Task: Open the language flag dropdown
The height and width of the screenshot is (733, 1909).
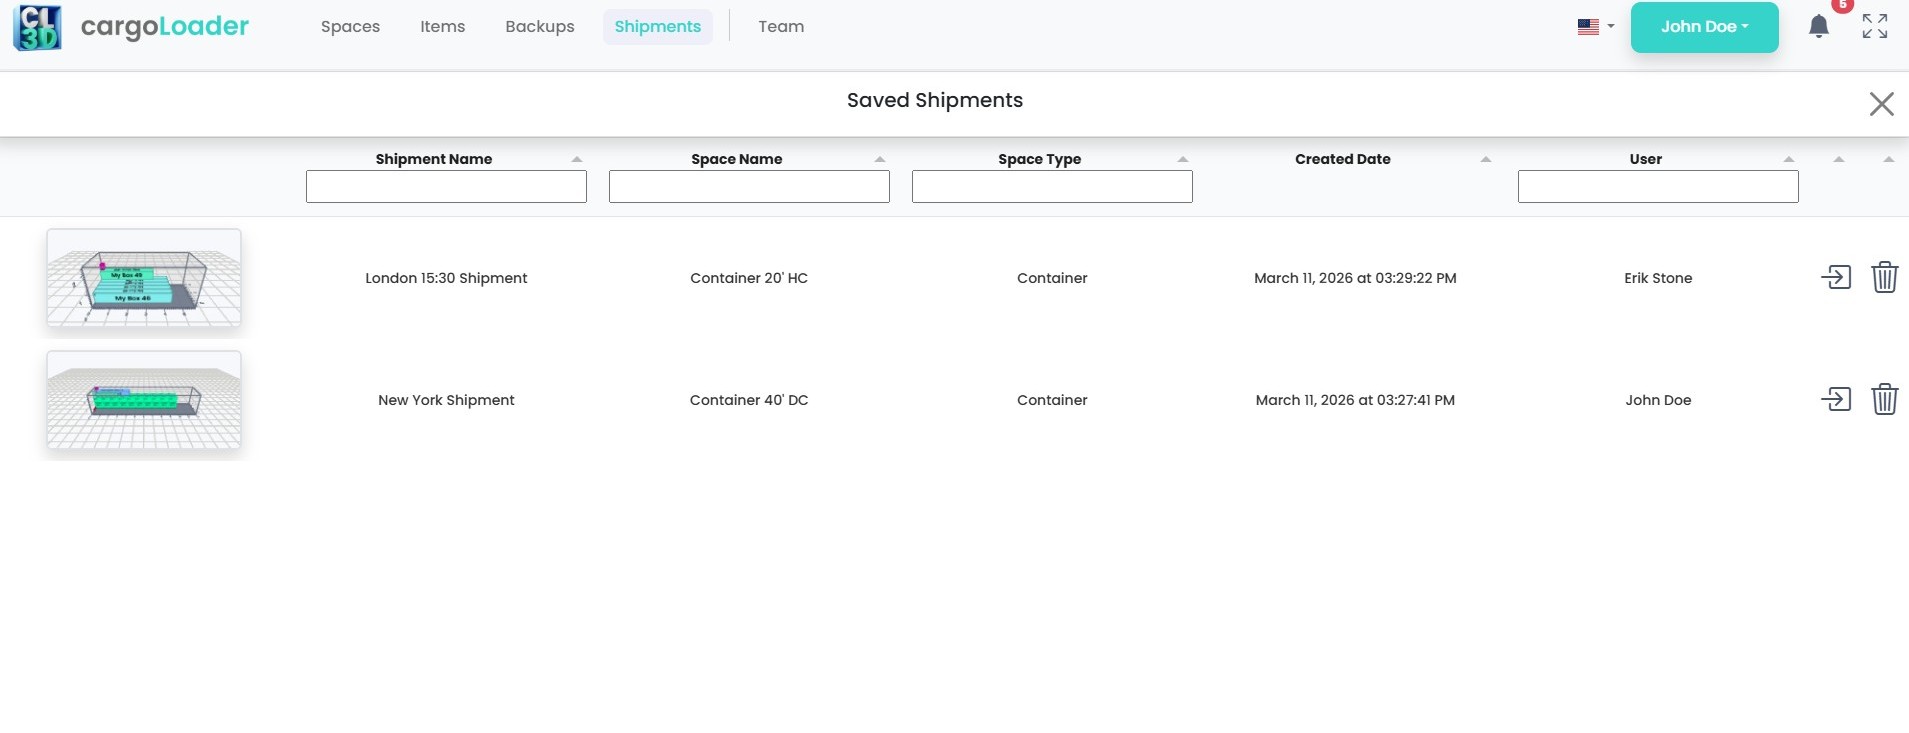Action: click(x=1595, y=27)
